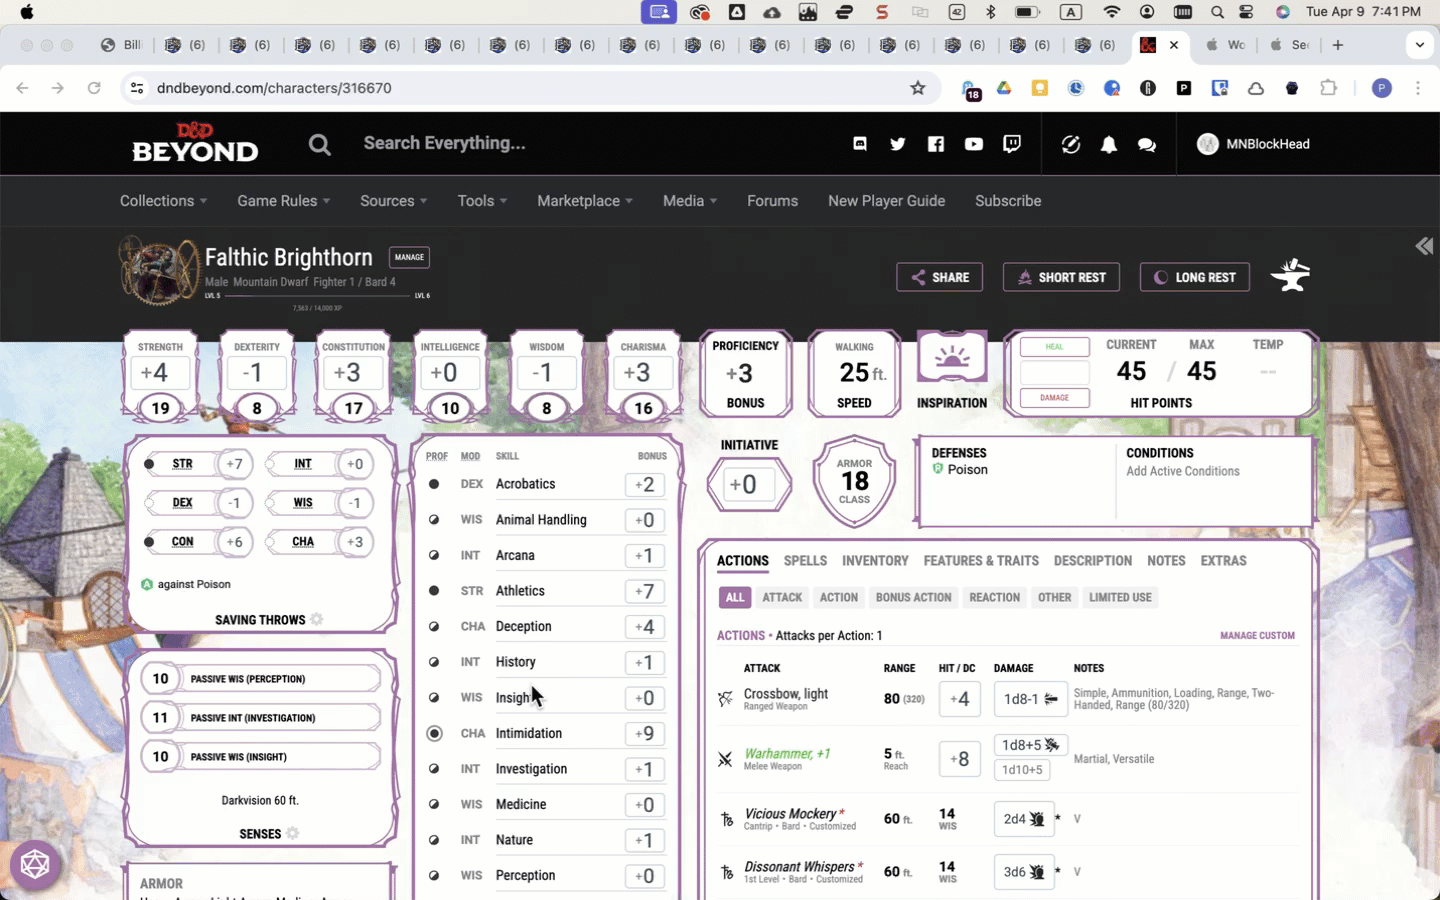Click the Saving Throws settings gear
This screenshot has width=1440, height=900.
[317, 619]
